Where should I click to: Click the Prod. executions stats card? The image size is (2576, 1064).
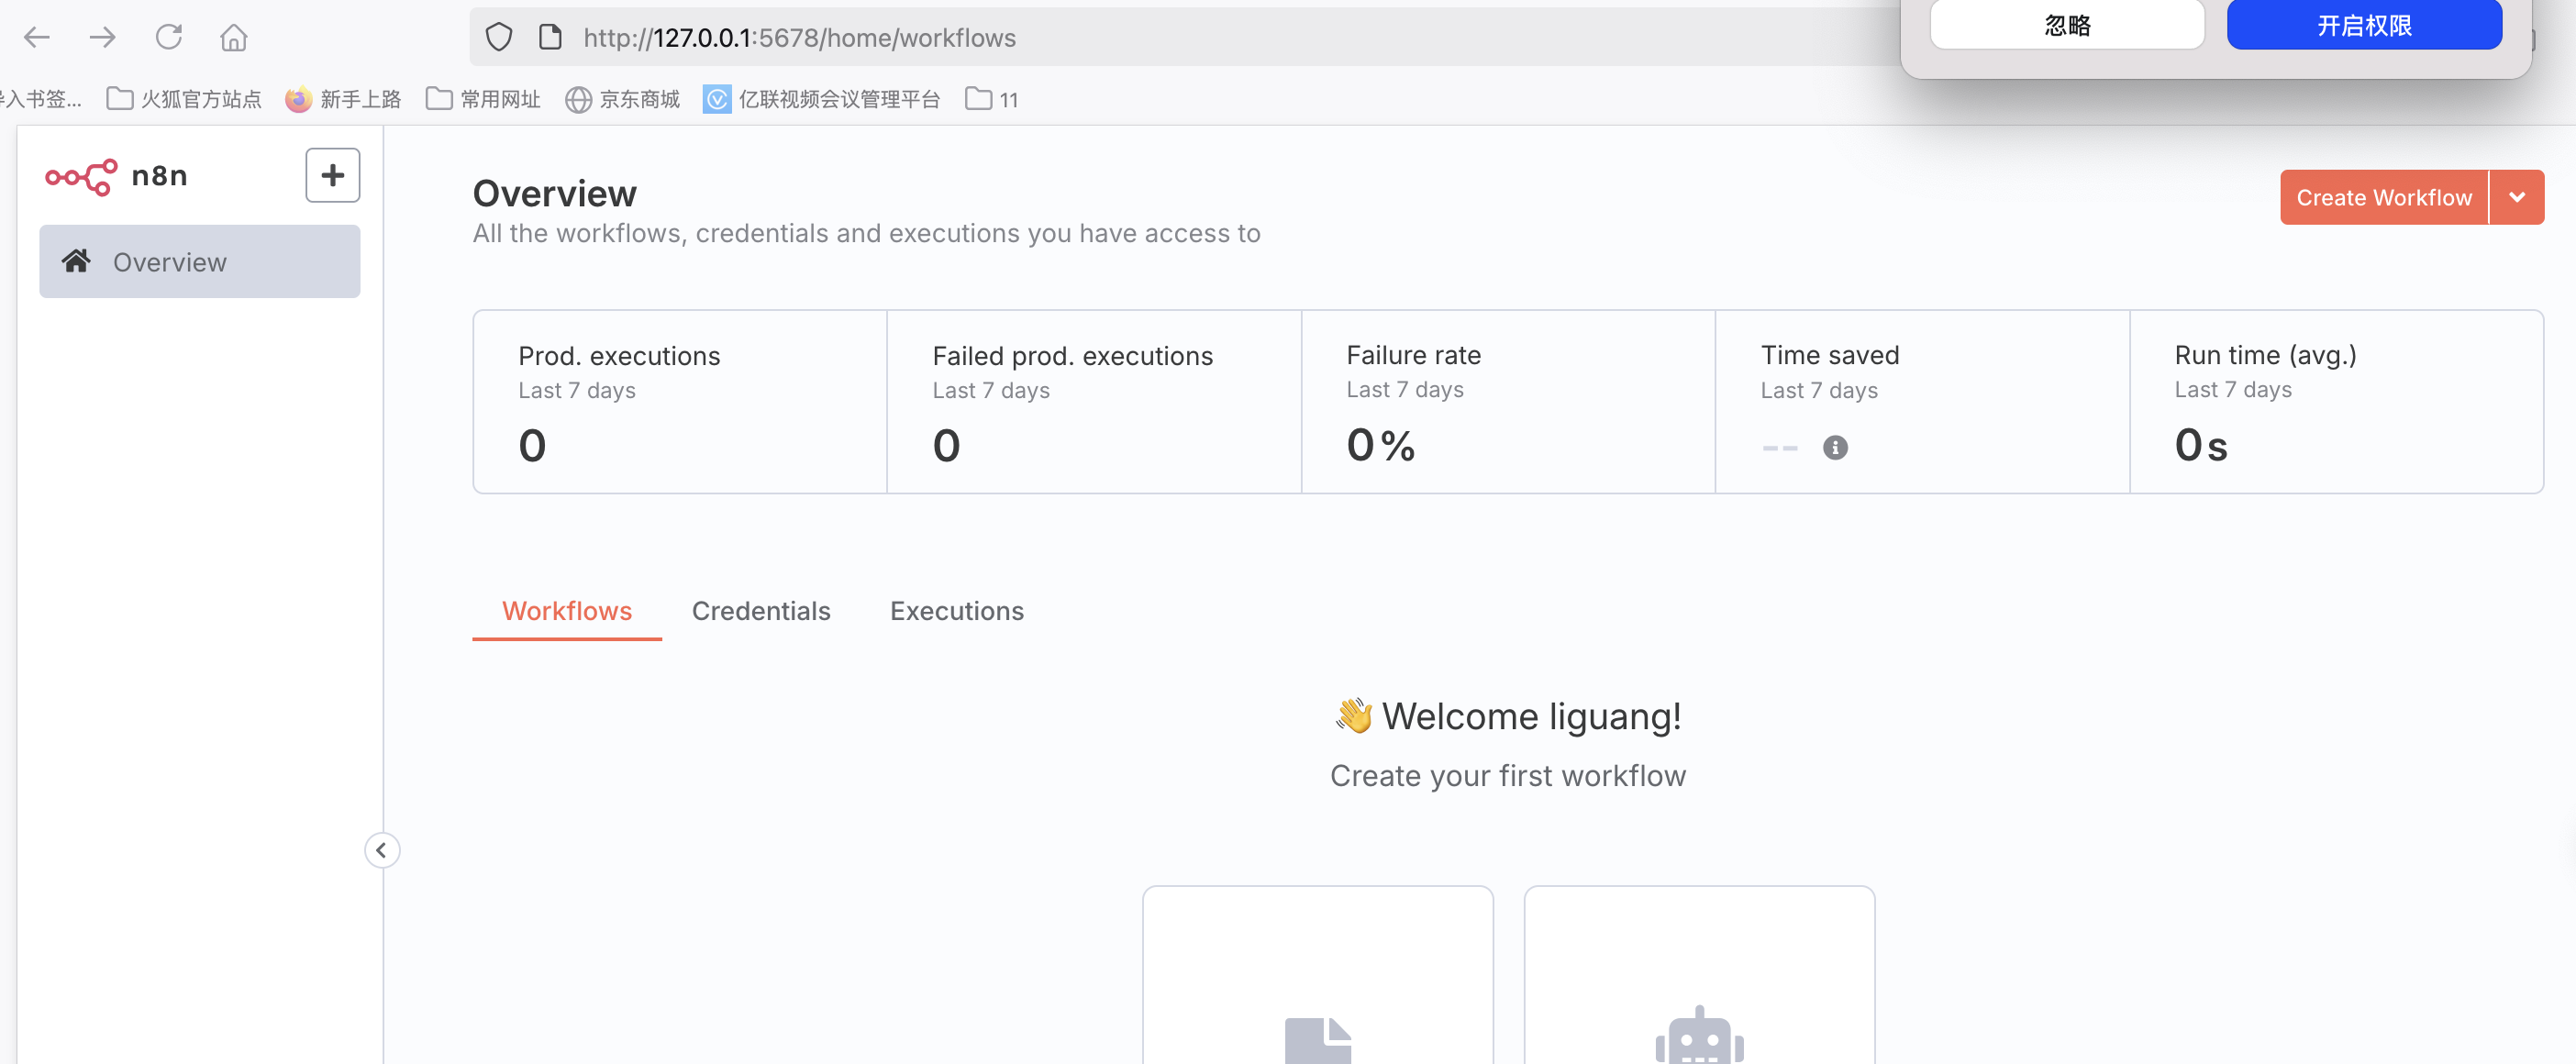(x=680, y=401)
